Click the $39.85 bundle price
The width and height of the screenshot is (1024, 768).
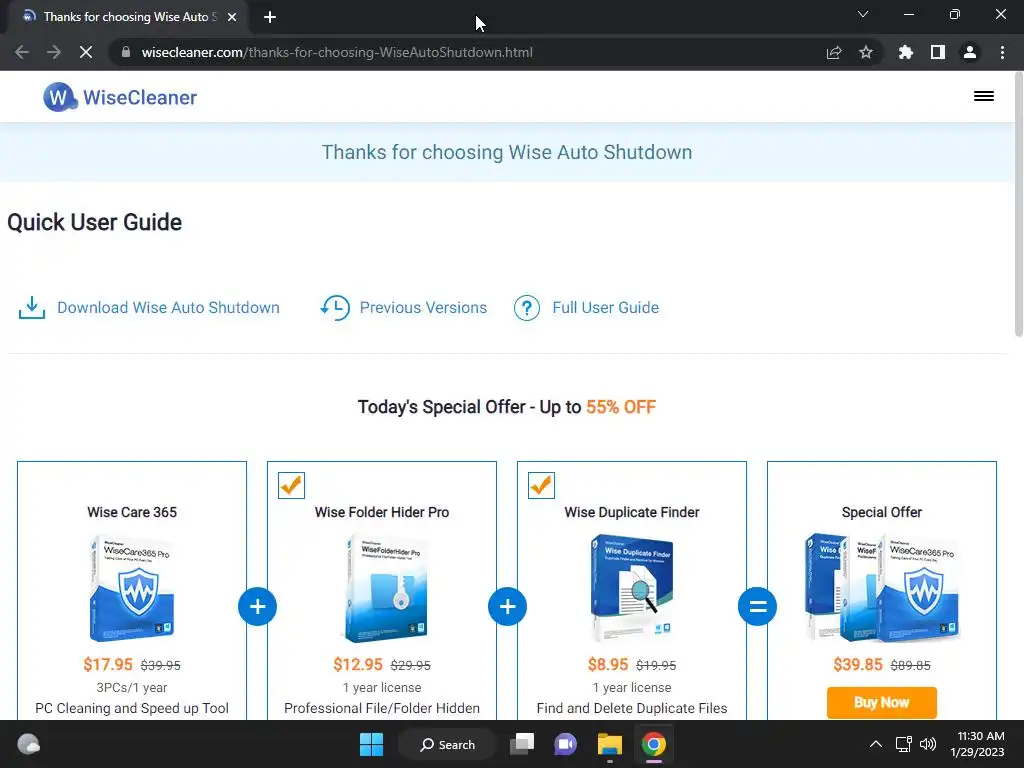point(857,665)
